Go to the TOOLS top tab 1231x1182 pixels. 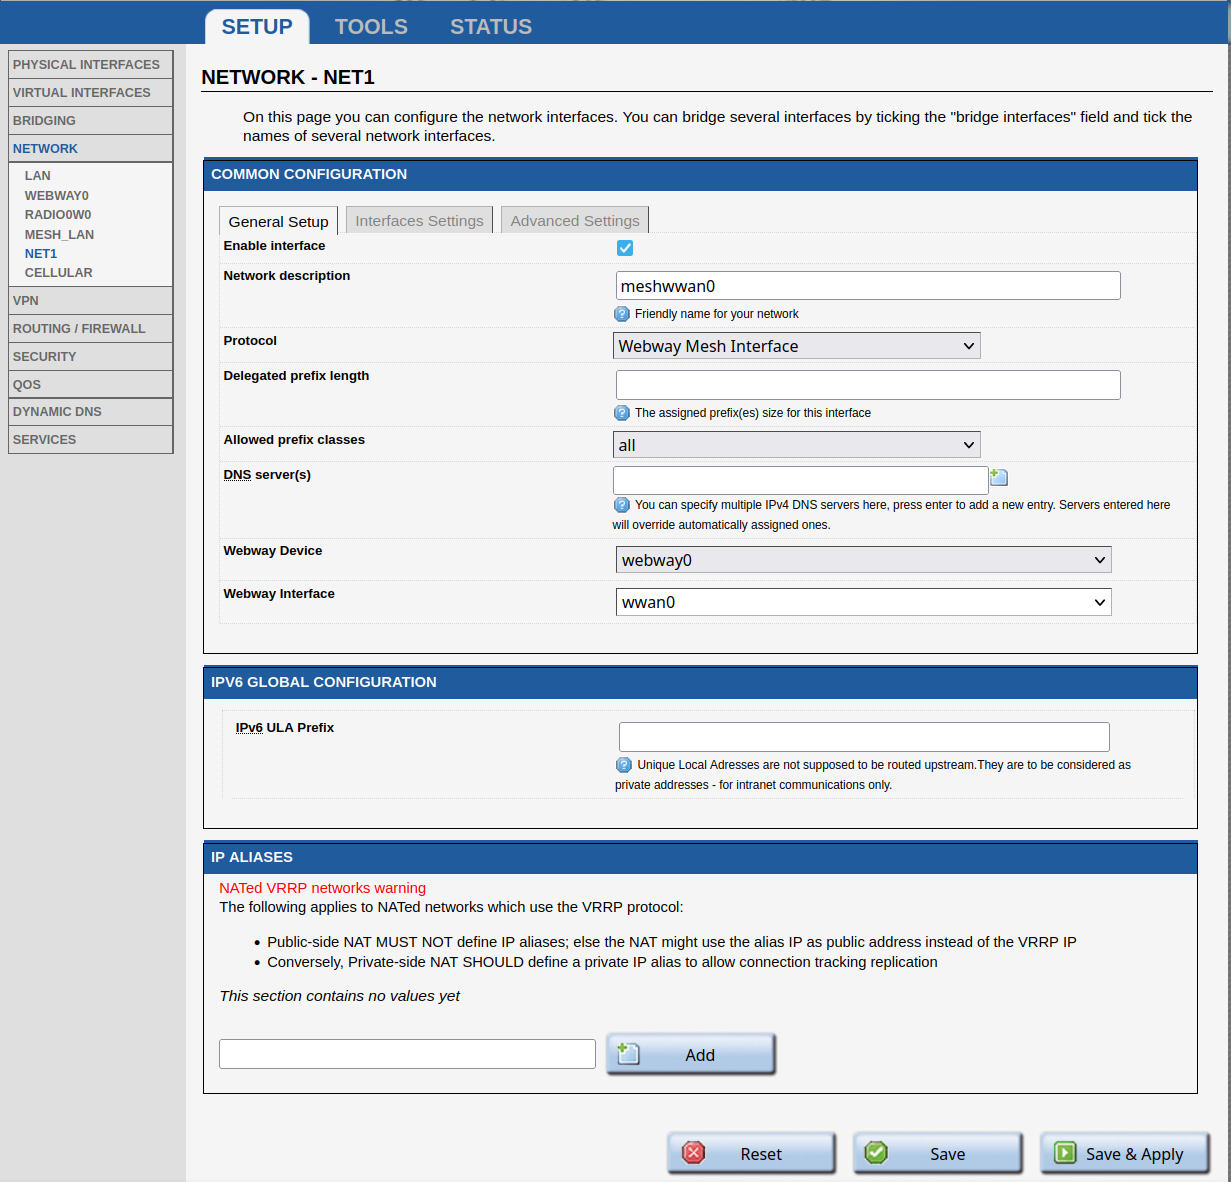point(371,27)
